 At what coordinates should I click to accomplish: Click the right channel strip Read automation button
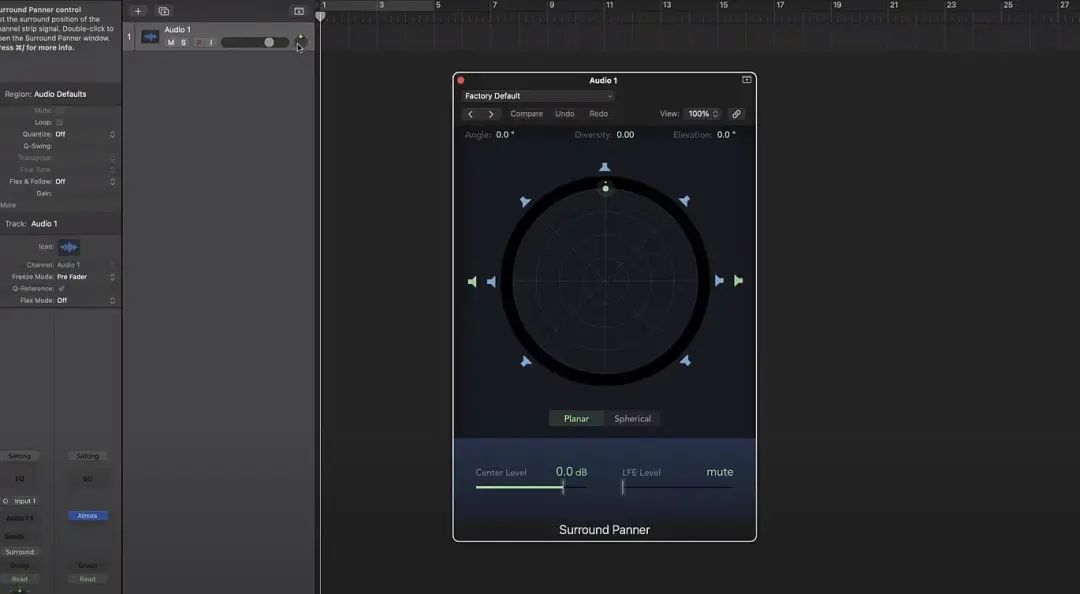[87, 579]
